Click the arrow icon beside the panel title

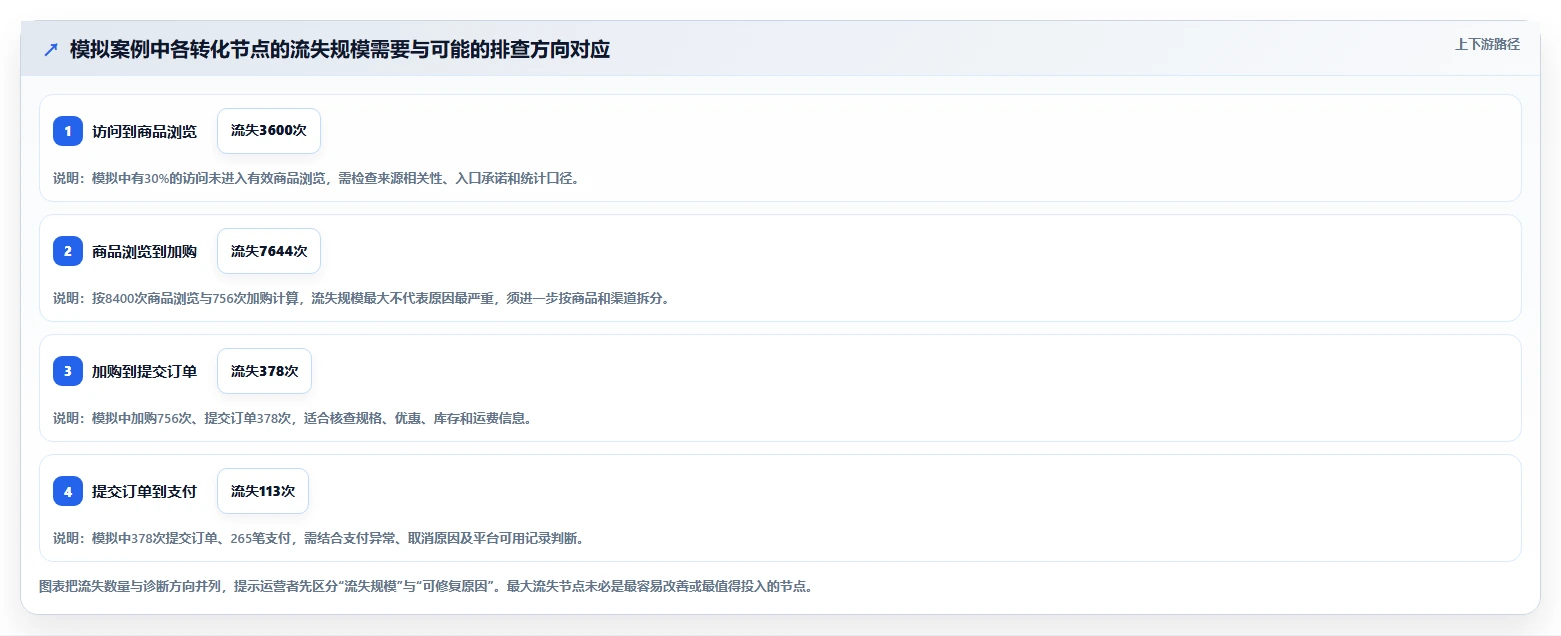pos(51,49)
